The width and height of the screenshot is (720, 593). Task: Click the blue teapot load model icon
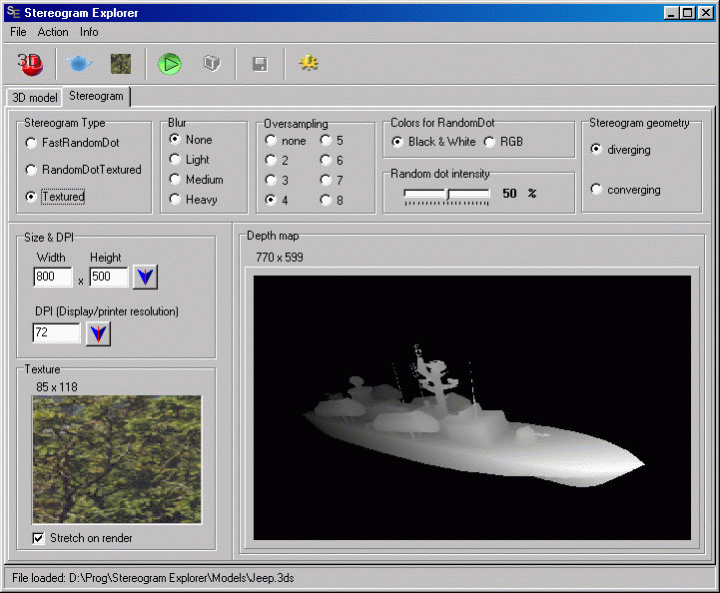point(79,64)
